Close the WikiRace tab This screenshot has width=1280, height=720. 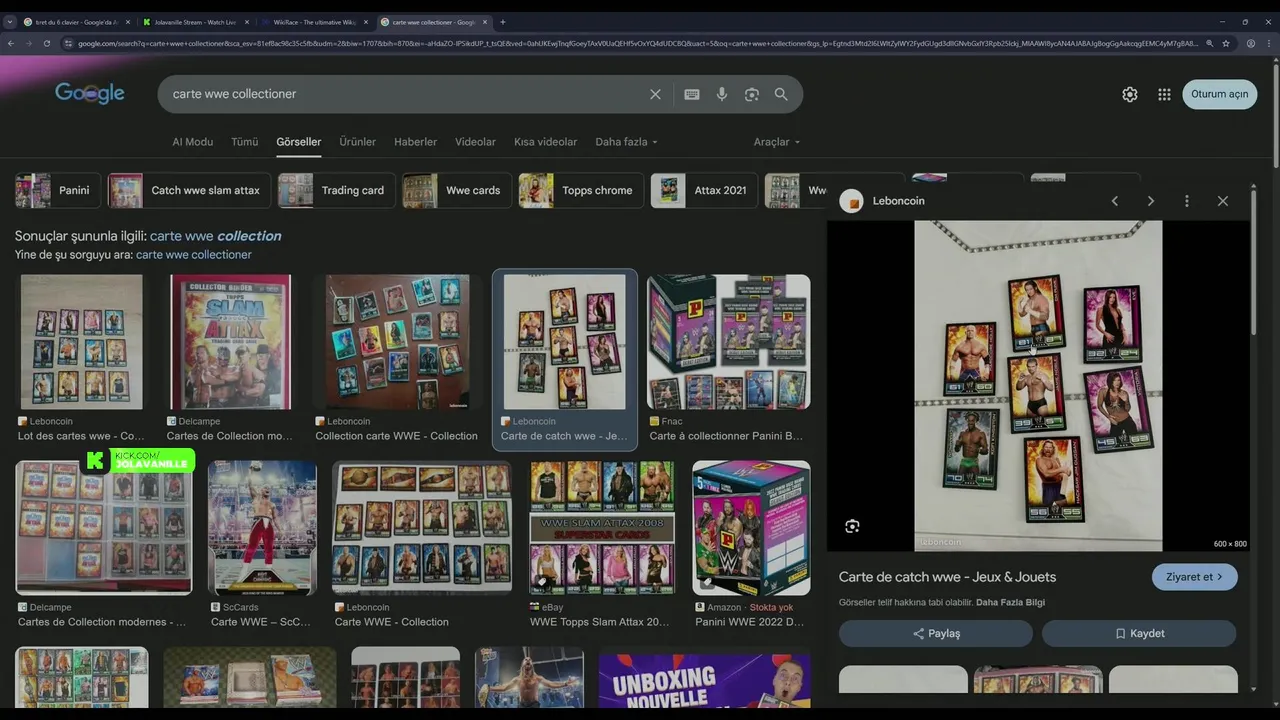(366, 22)
